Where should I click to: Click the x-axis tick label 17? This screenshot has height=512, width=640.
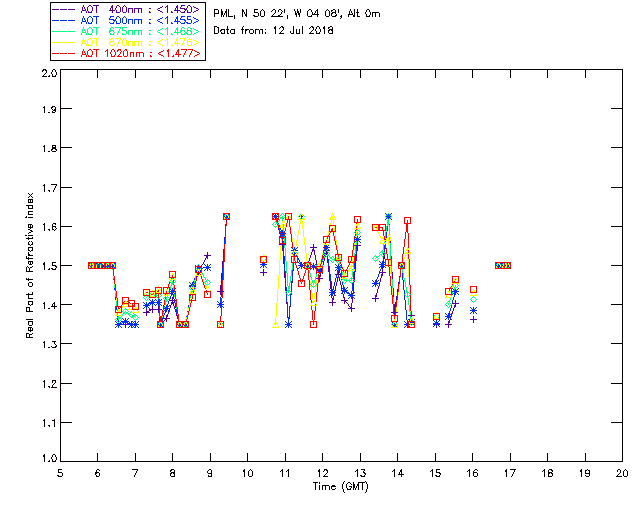[510, 473]
